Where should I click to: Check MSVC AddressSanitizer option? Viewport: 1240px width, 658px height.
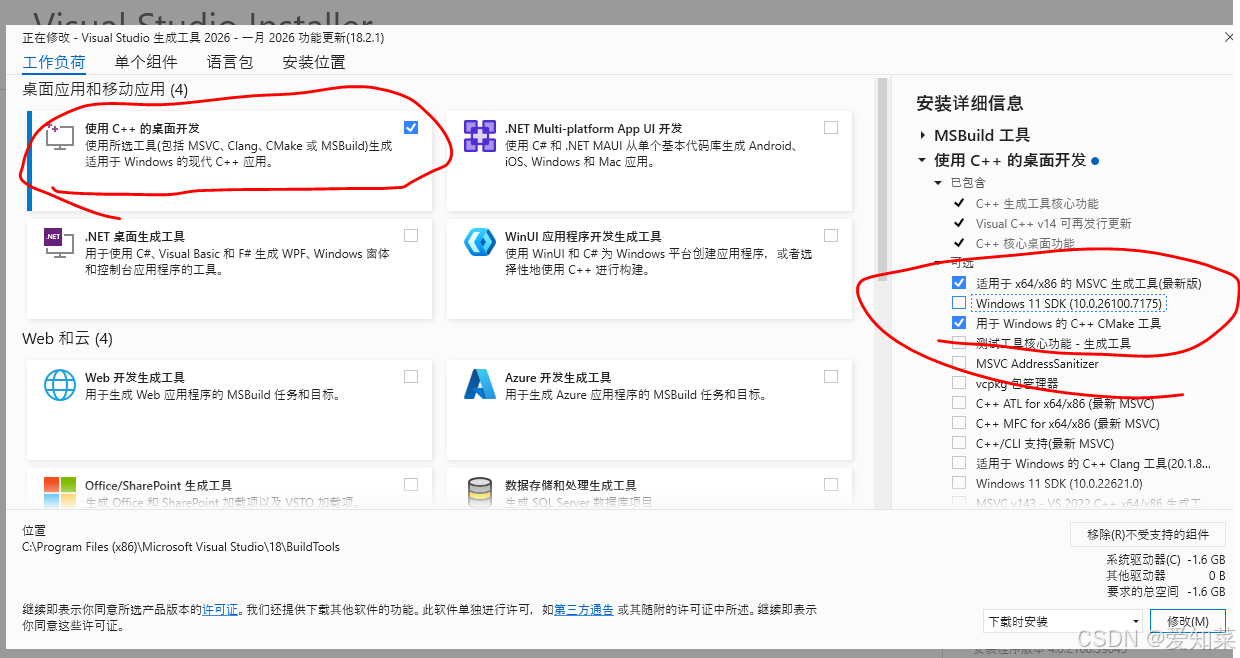[959, 363]
